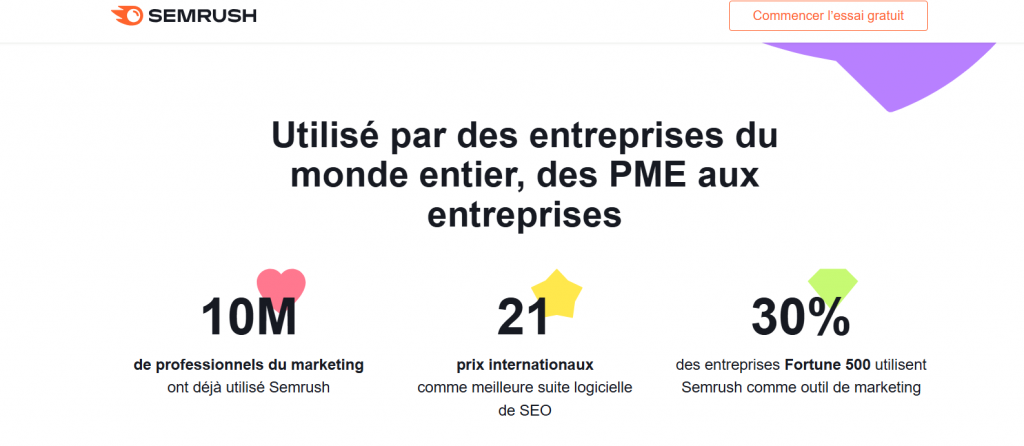Image resolution: width=1024 pixels, height=446 pixels.
Task: Click bold text de professionnels du marketing
Action: (248, 364)
